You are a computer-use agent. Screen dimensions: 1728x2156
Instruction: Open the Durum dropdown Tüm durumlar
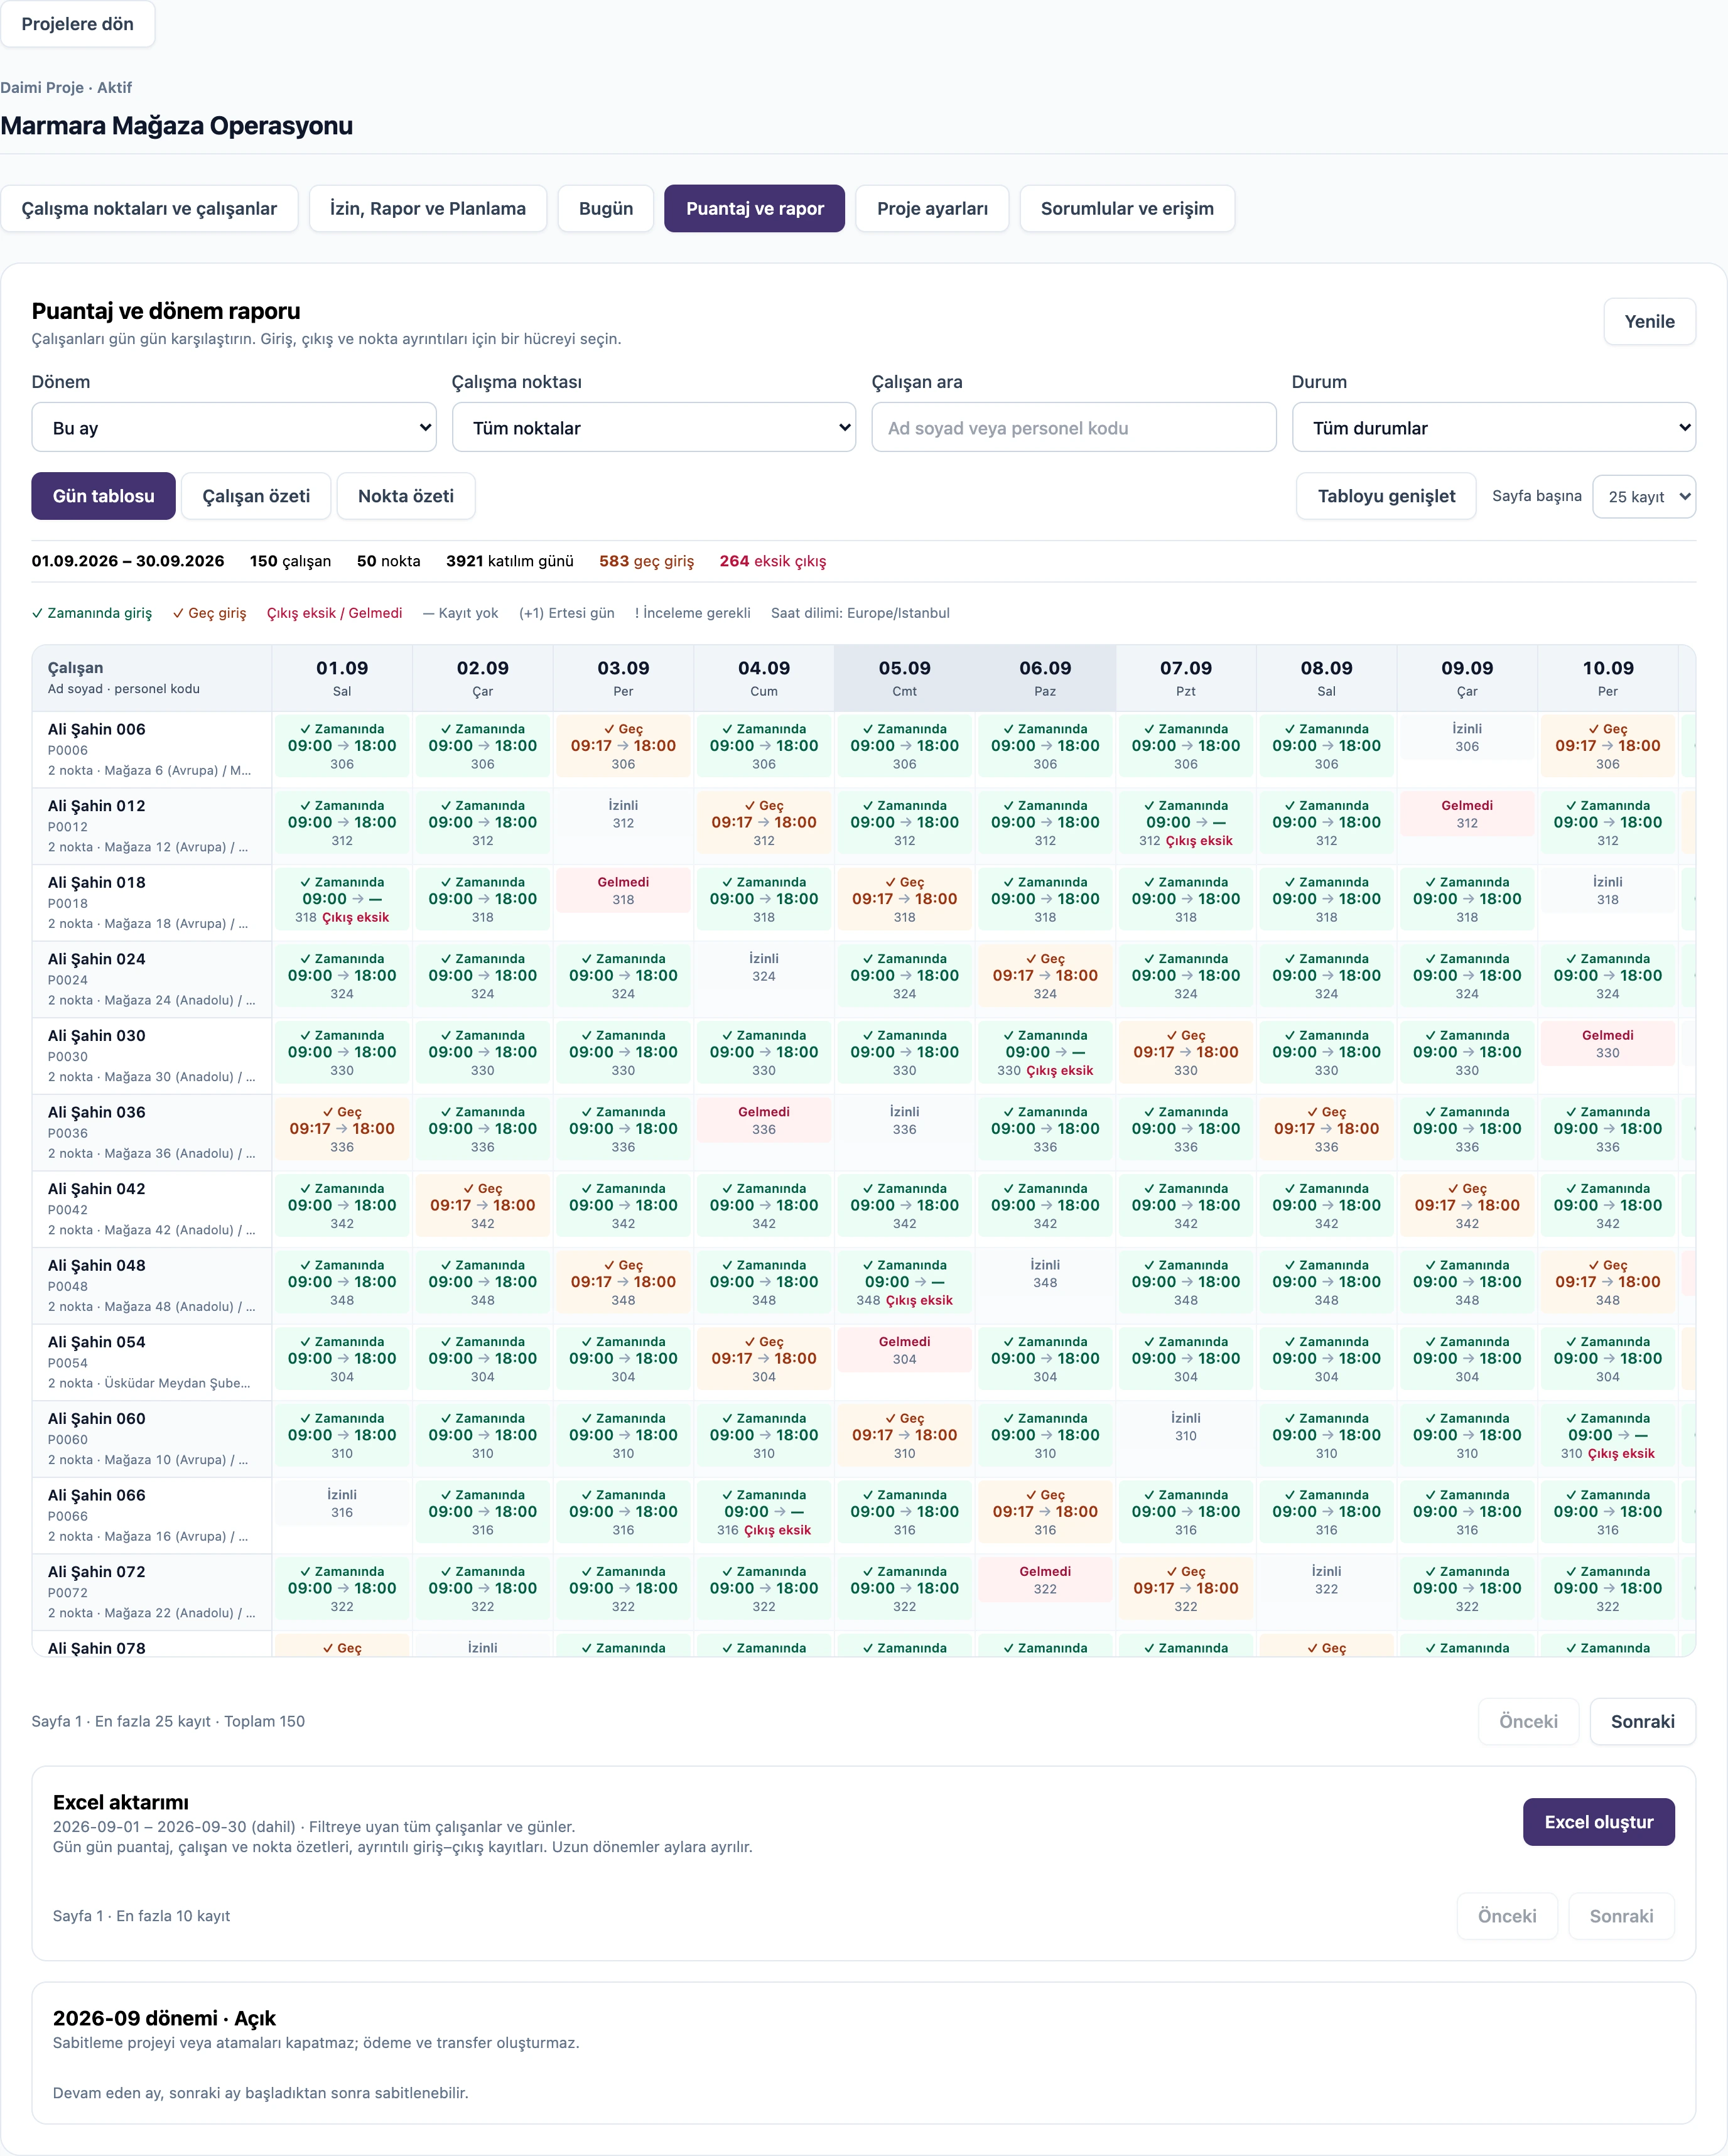(1494, 427)
